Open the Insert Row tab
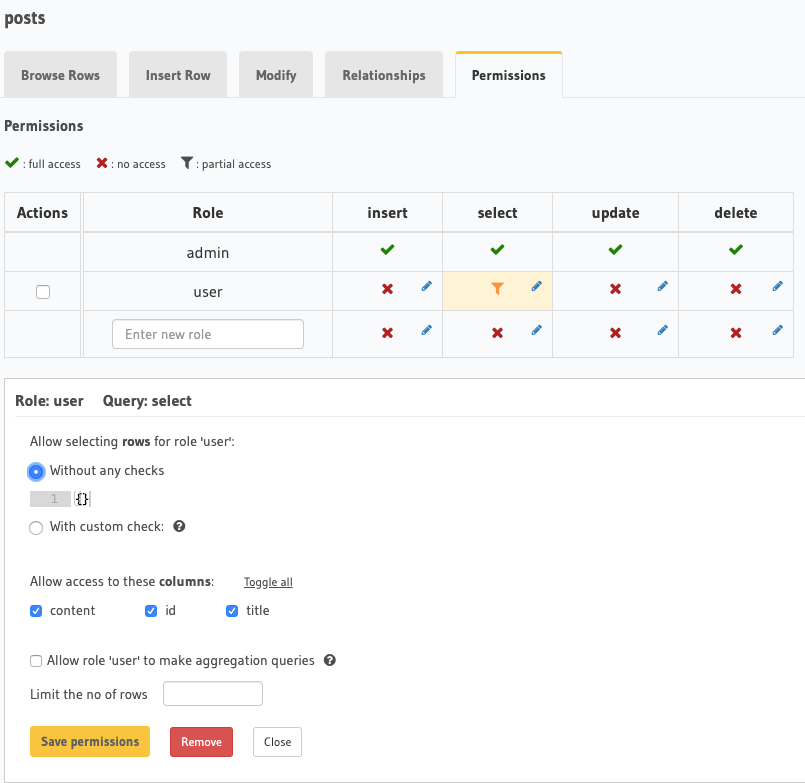The height and width of the screenshot is (783, 805). (x=178, y=75)
